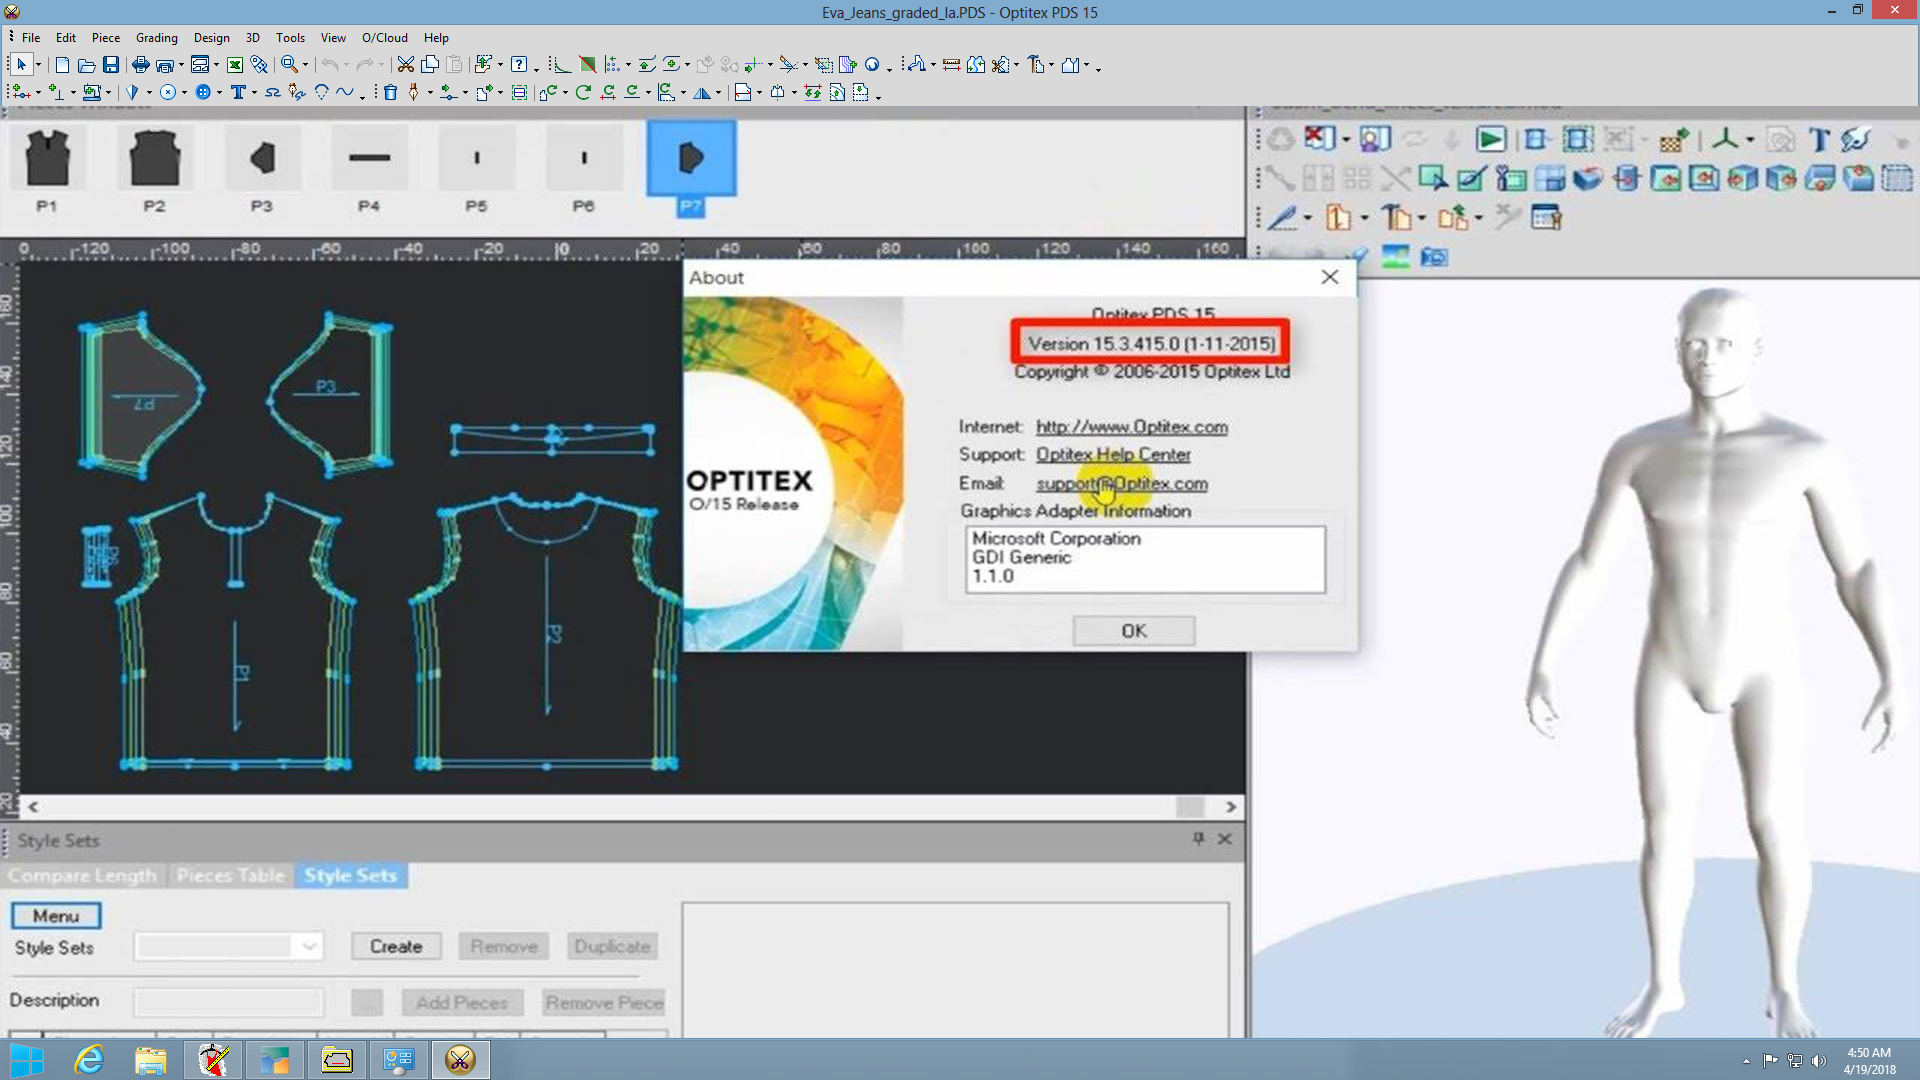Switch to the Pieces Table tab

coord(230,875)
